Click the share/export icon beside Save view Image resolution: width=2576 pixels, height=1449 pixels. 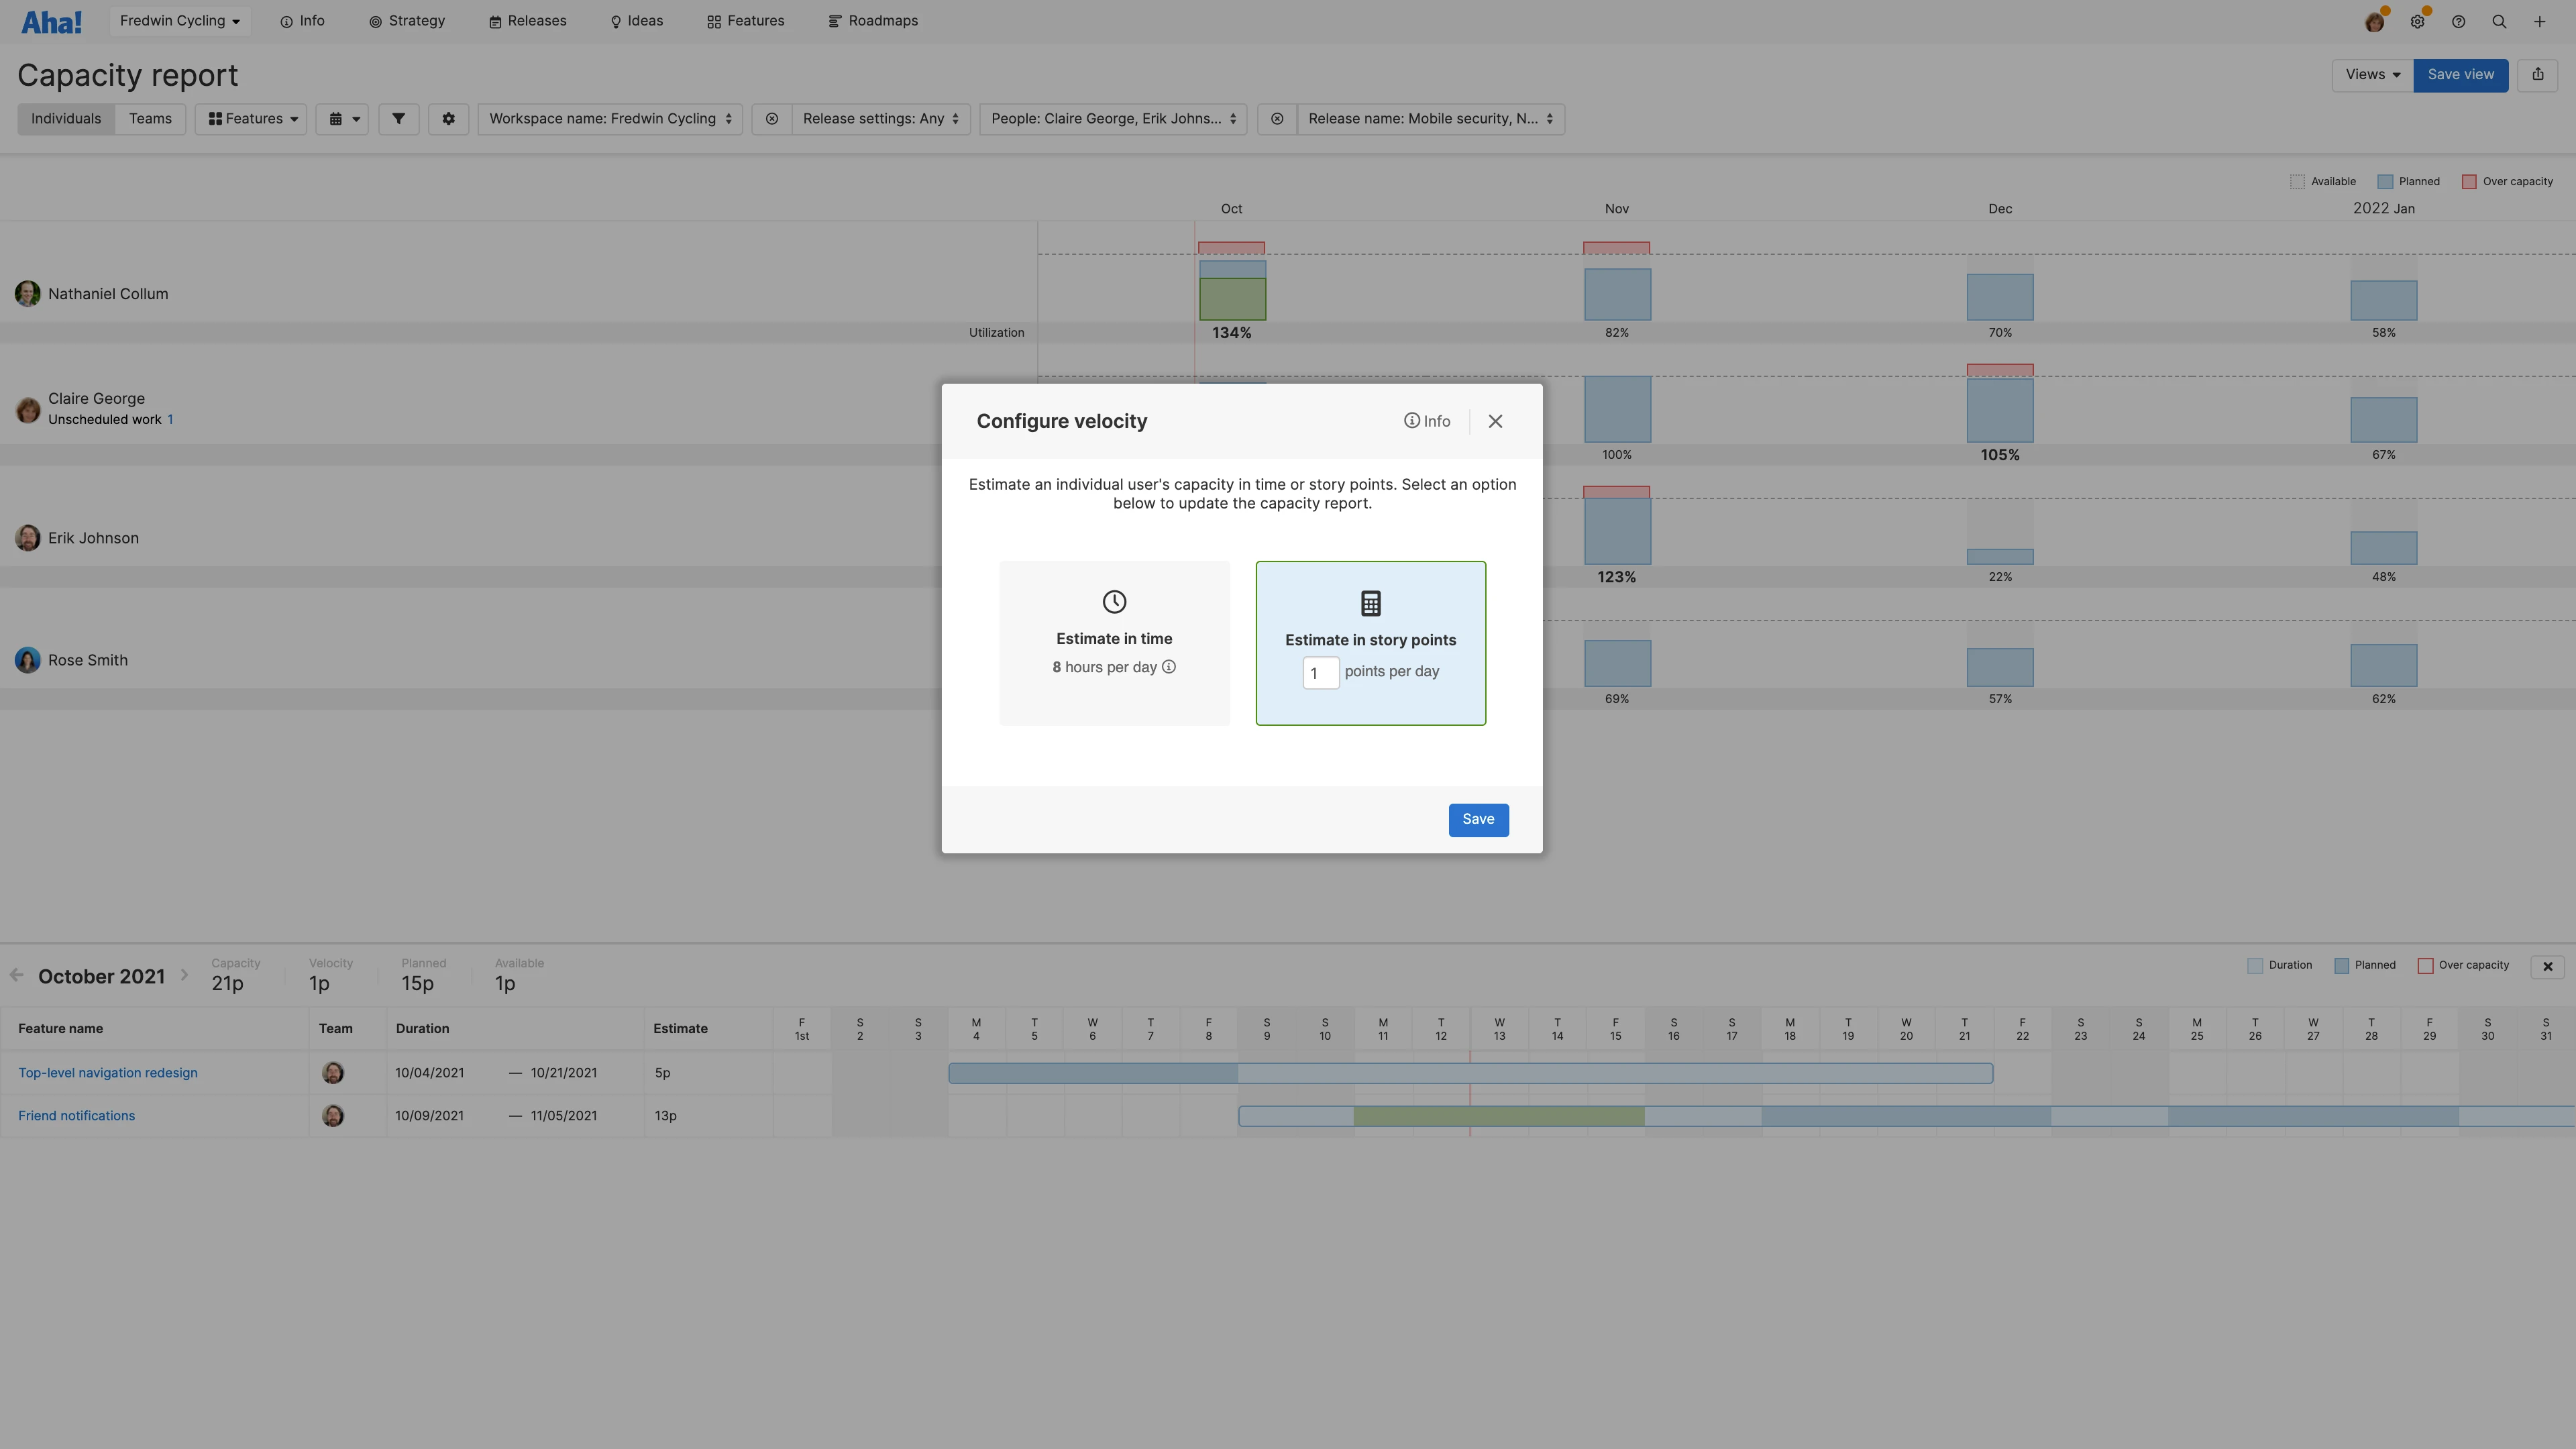point(2537,75)
